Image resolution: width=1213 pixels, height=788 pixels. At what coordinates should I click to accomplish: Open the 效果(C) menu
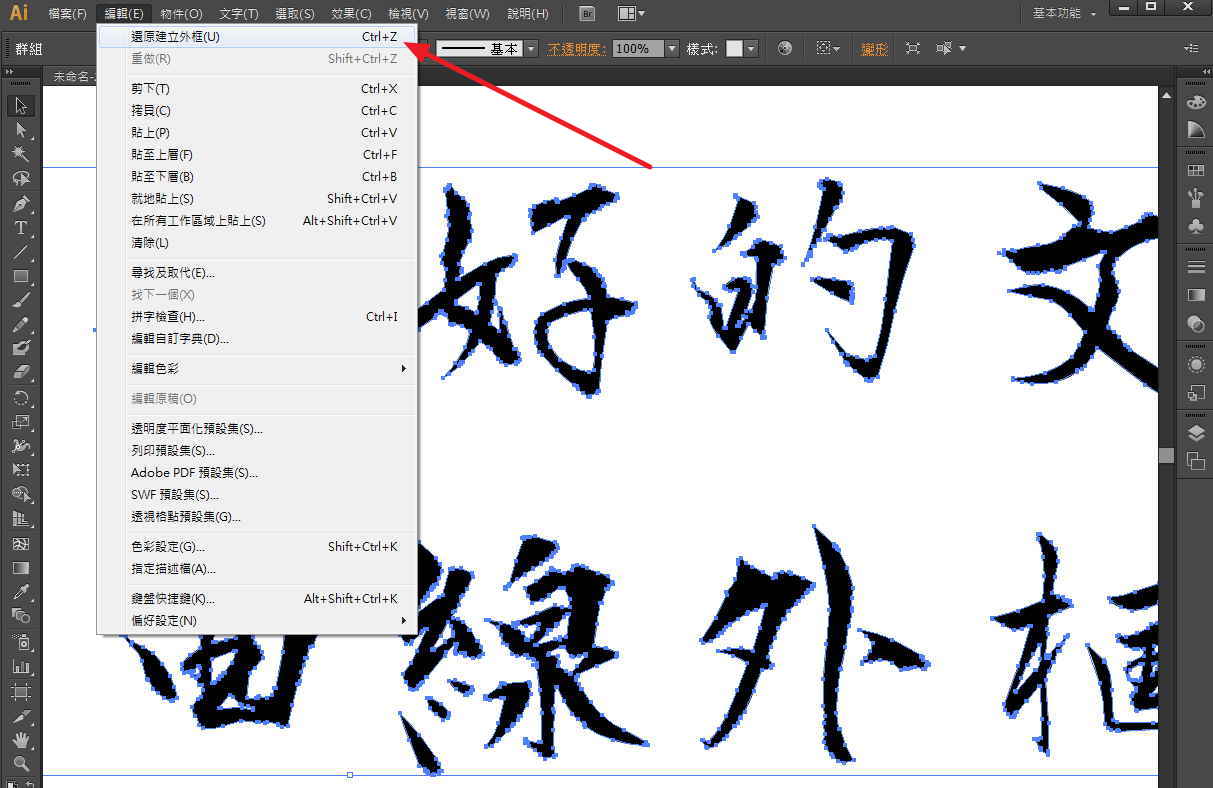[x=351, y=14]
